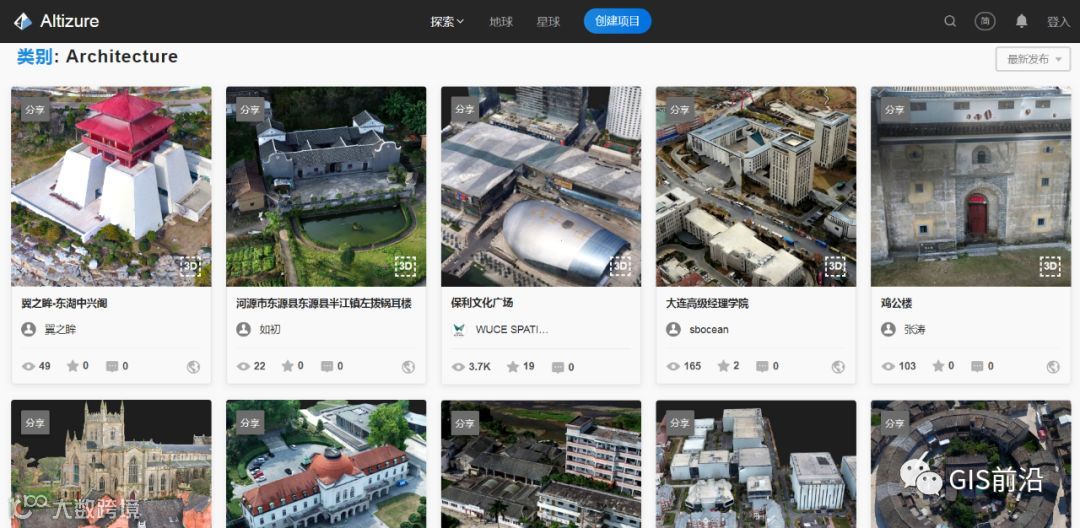Expand the 探索 dropdown menu
The height and width of the screenshot is (528, 1080).
[447, 21]
